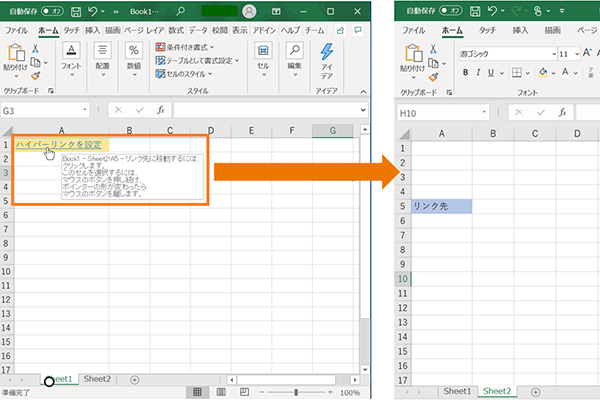
Task: Click the Italic button in the font group
Action: click(x=479, y=73)
